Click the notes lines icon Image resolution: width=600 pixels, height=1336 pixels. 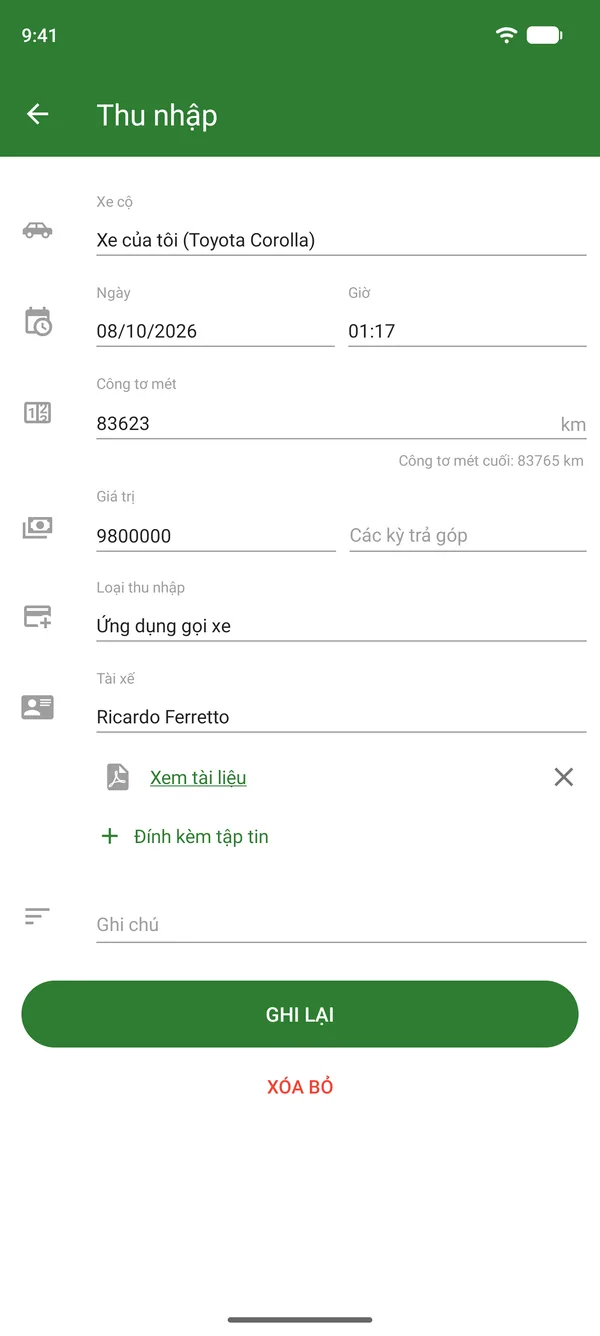(37, 916)
